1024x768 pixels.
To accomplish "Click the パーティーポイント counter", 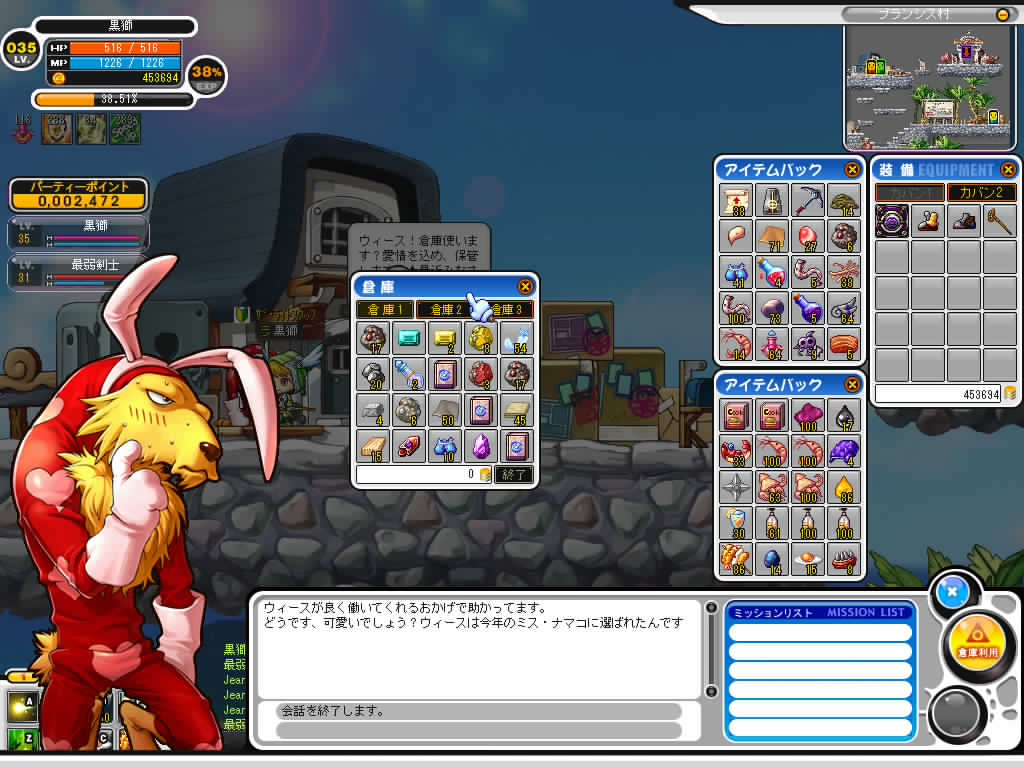I will pos(78,195).
